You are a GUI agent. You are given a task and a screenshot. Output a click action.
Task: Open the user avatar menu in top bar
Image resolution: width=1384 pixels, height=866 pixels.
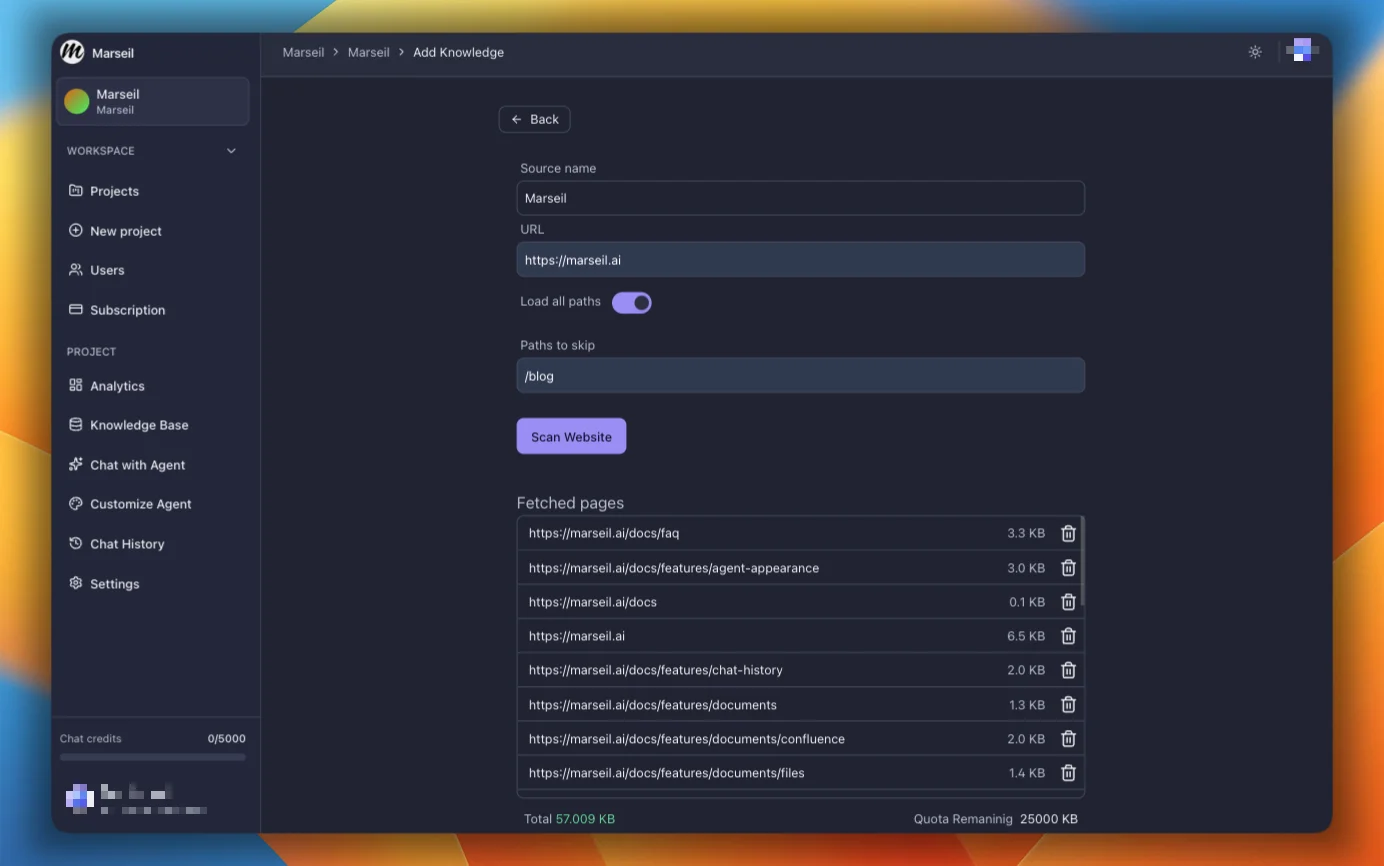coord(1302,50)
